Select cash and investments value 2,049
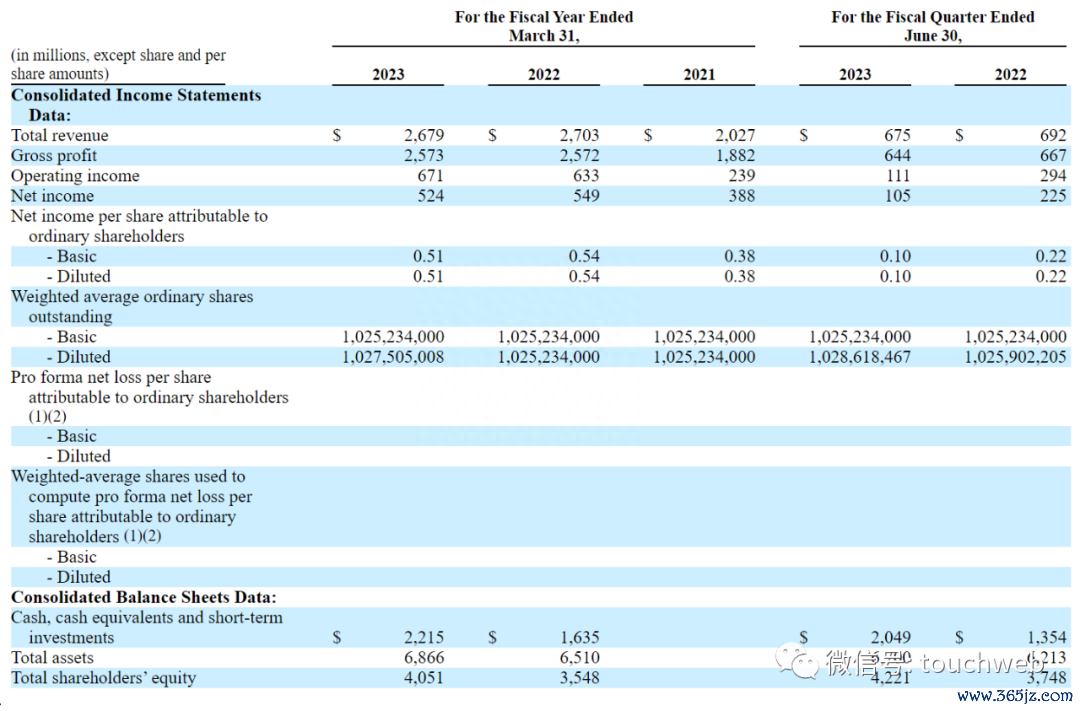This screenshot has height=711, width=1080. [x=891, y=637]
